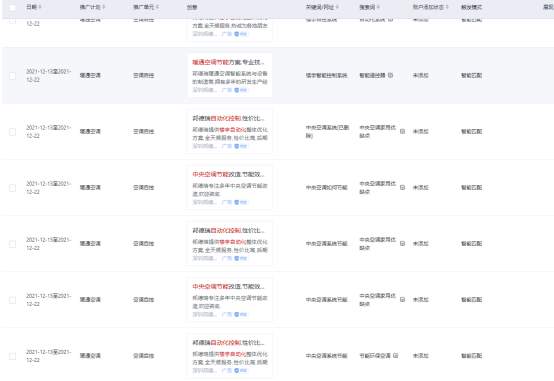Screen dimensions: 554x381
Task: Click 空调自控 unit in 中央空调如何节能 row
Action: [143, 187]
